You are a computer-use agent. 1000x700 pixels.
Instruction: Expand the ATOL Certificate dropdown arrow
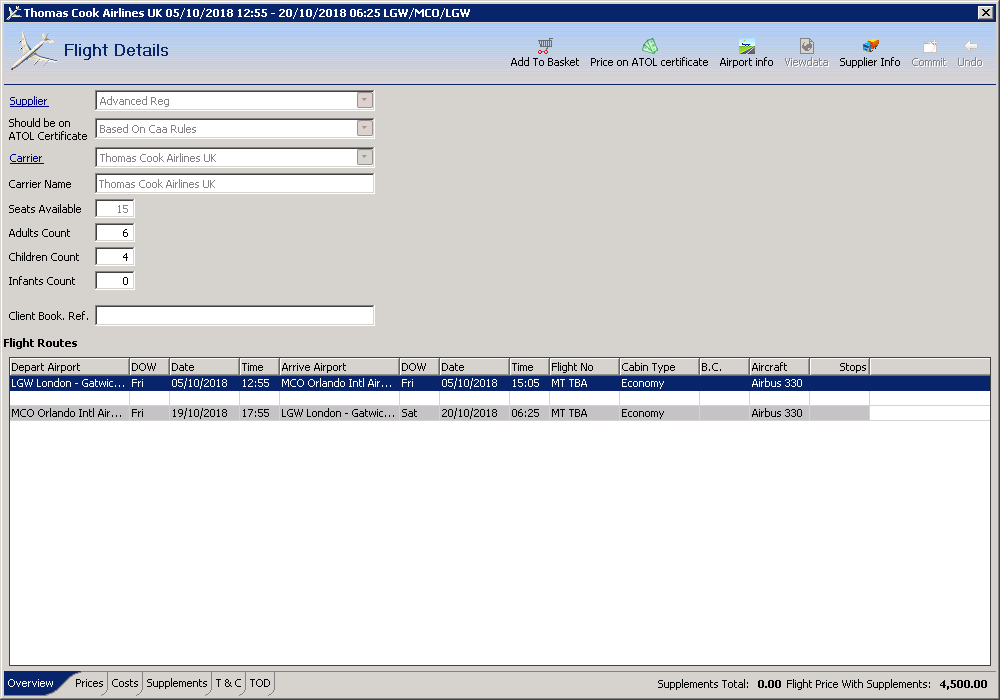[364, 129]
